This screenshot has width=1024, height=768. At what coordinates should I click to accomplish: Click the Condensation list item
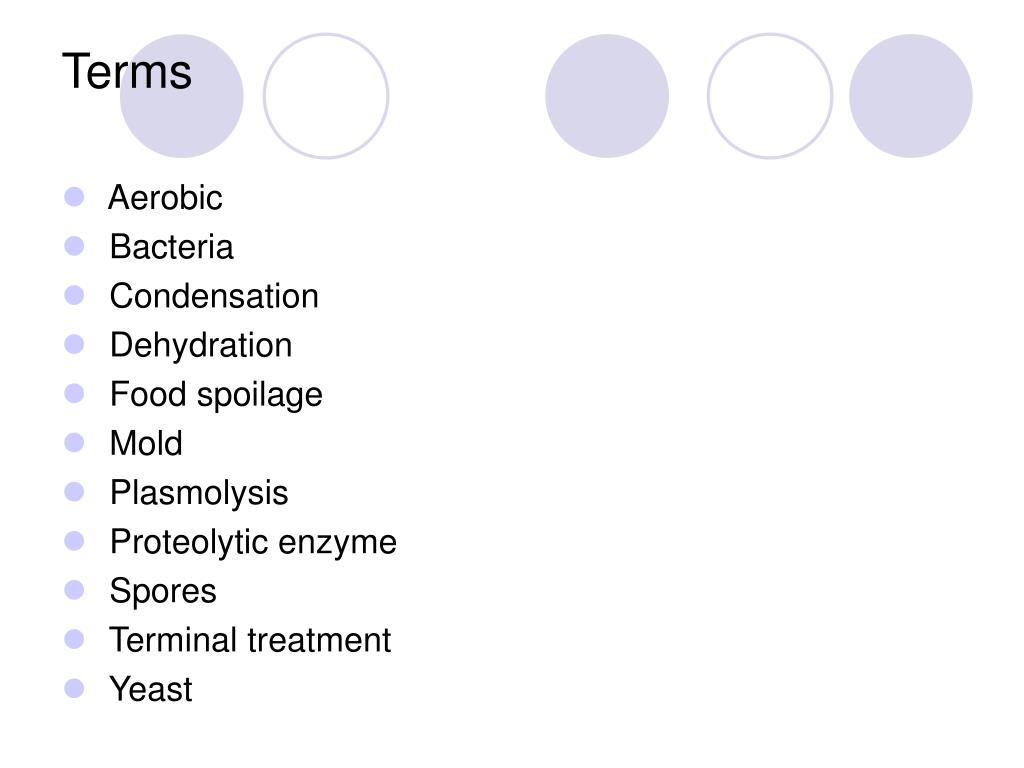tap(214, 296)
